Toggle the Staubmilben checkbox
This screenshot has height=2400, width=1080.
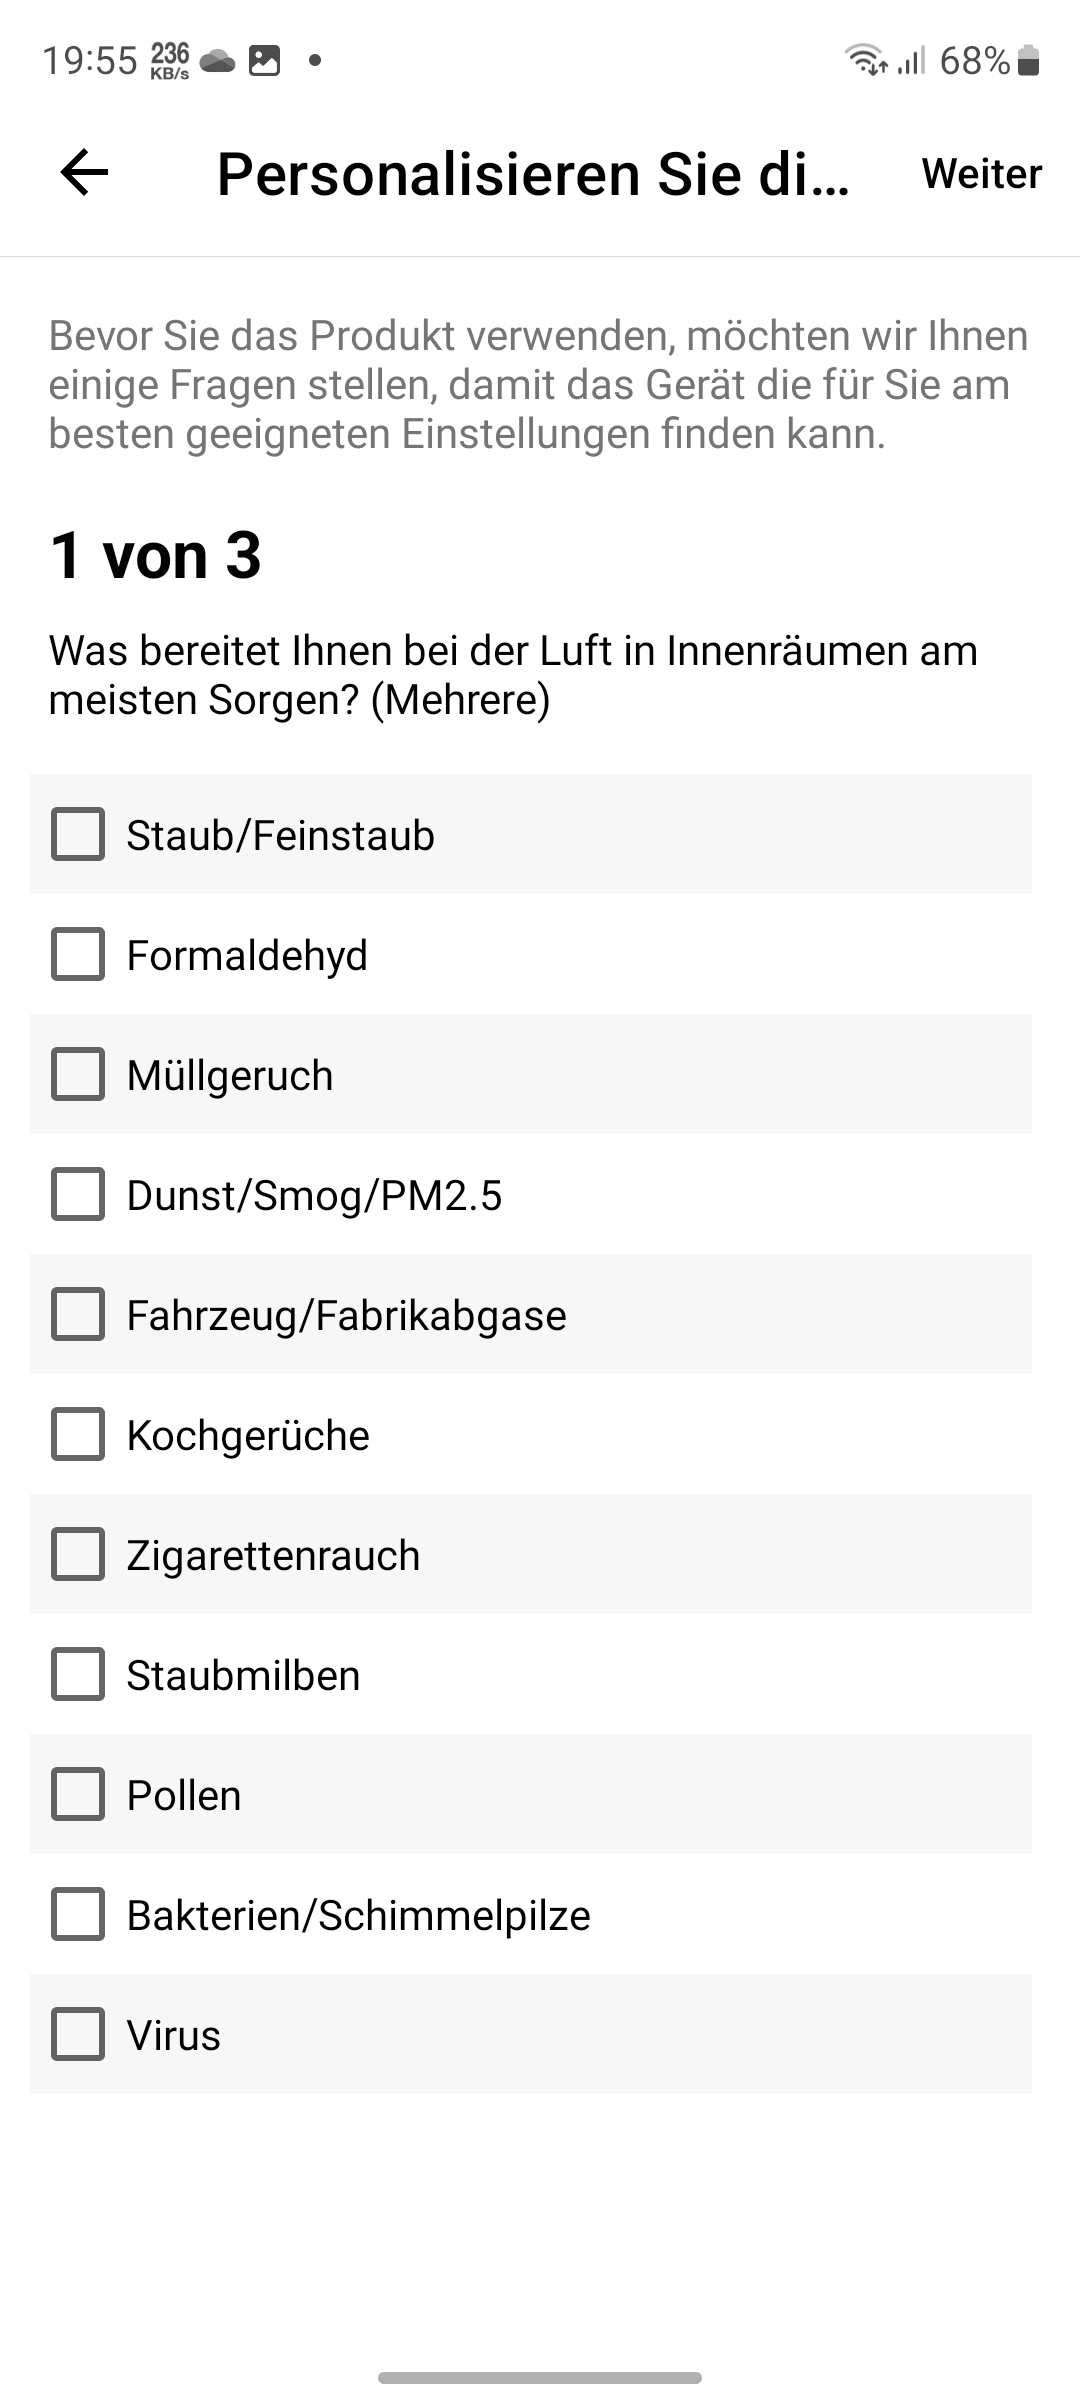78,1674
